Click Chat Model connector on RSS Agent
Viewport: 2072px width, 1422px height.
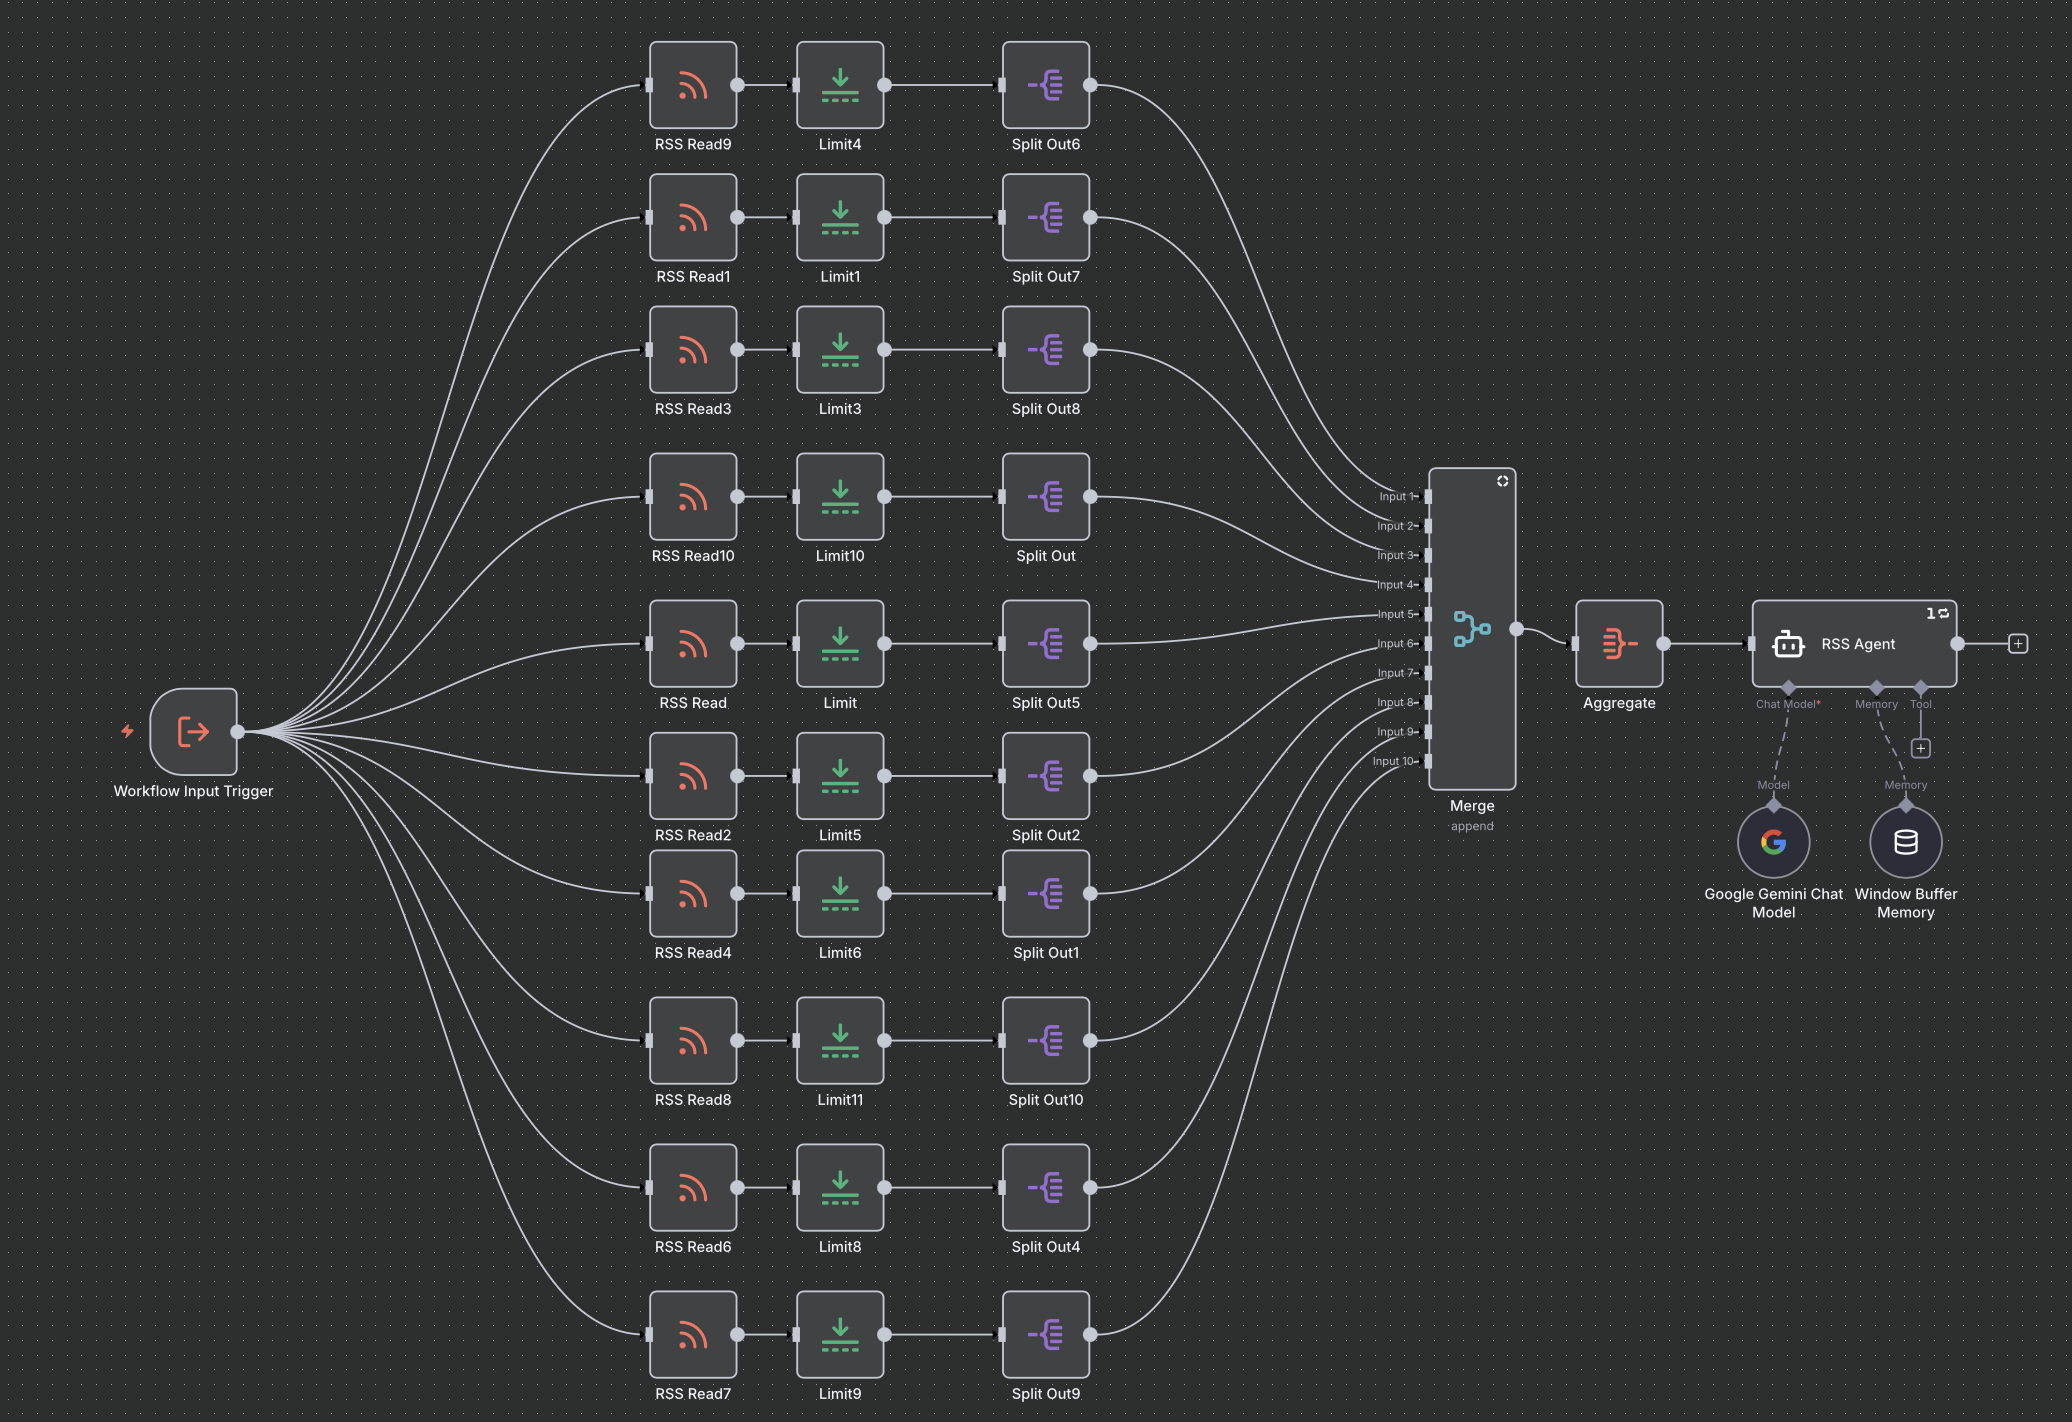[1788, 688]
